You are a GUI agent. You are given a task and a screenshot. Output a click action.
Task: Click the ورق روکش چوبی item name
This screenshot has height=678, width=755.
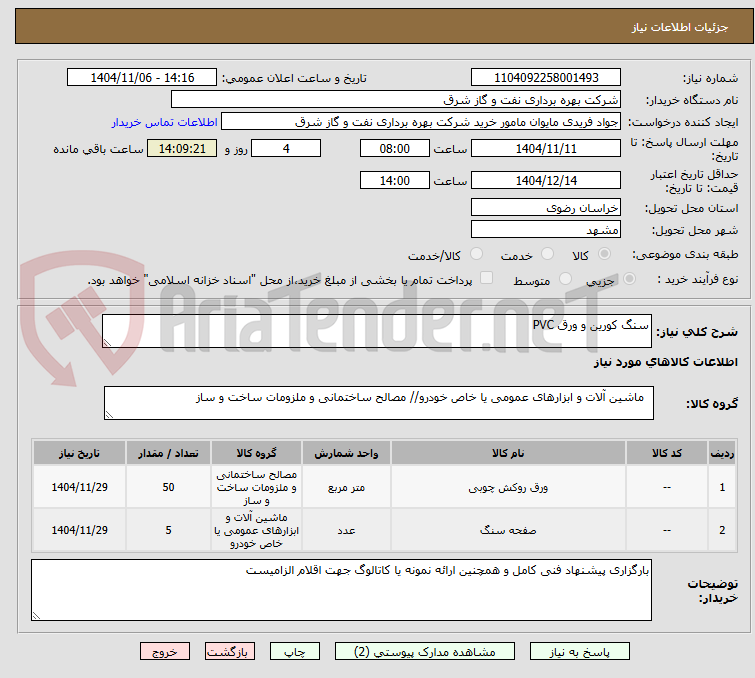(x=508, y=487)
